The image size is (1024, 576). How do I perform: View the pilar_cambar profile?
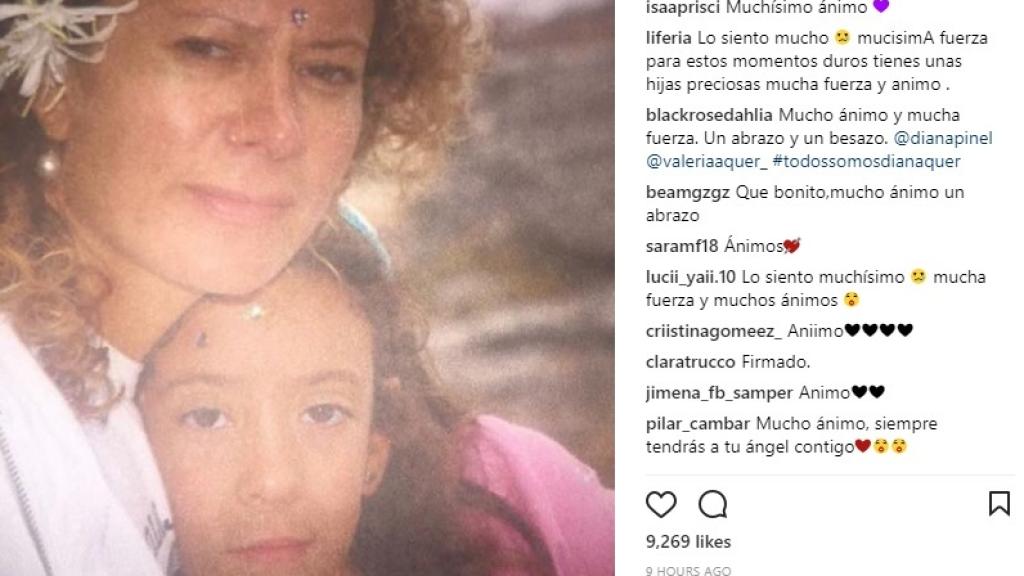[x=697, y=424]
